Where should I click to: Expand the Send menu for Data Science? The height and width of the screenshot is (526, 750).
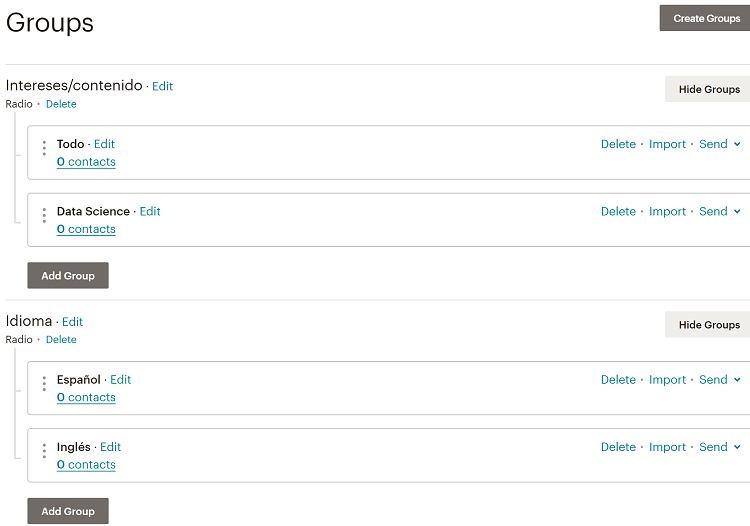point(720,211)
